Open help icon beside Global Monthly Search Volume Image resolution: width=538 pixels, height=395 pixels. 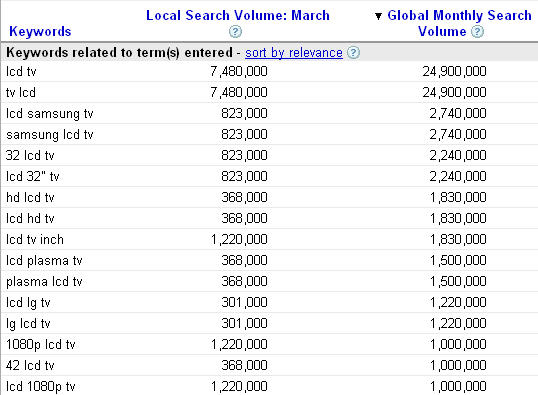(x=477, y=32)
